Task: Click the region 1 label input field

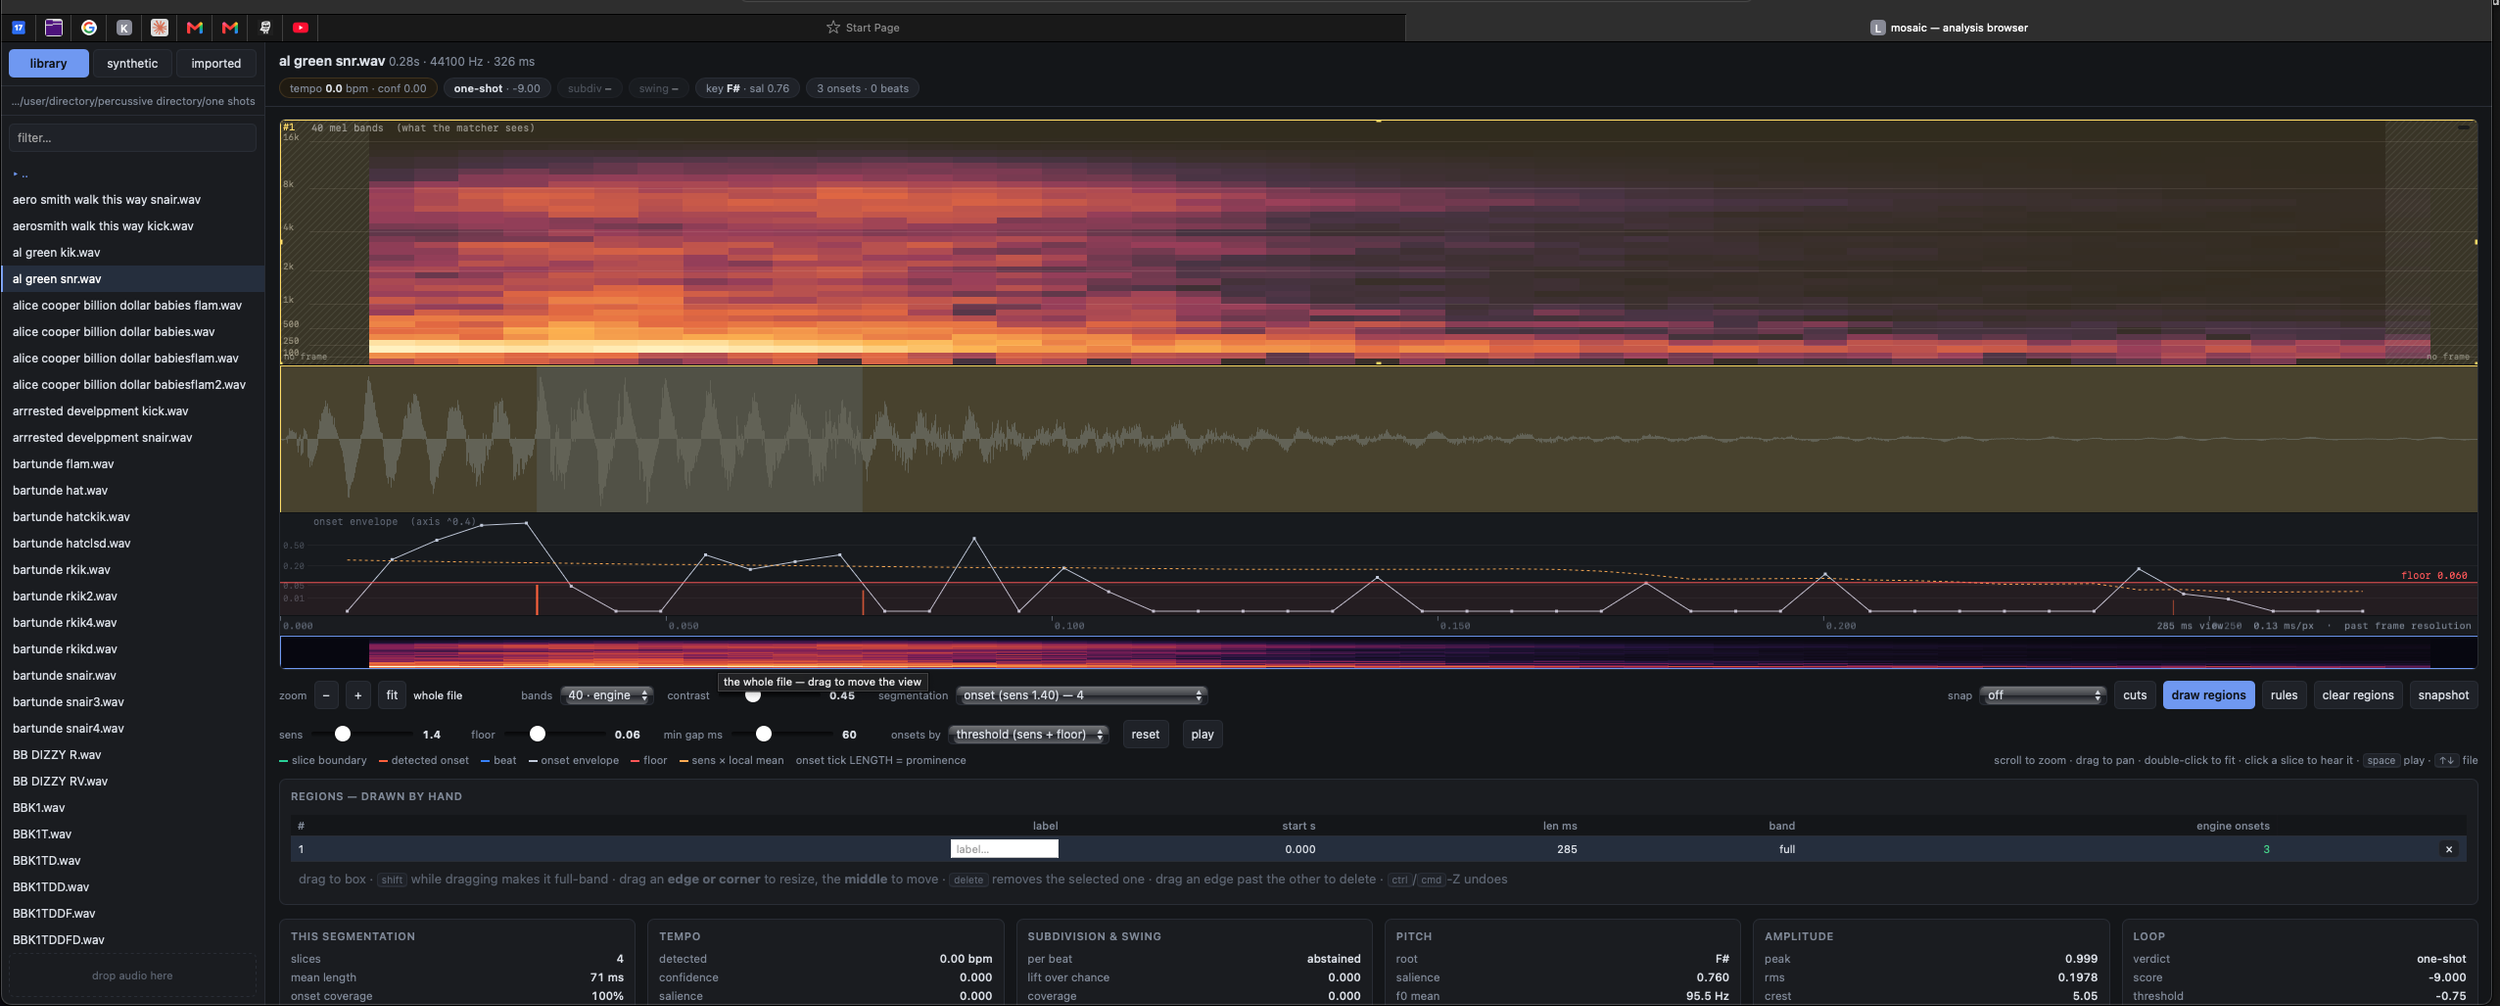Action: click(x=1004, y=849)
